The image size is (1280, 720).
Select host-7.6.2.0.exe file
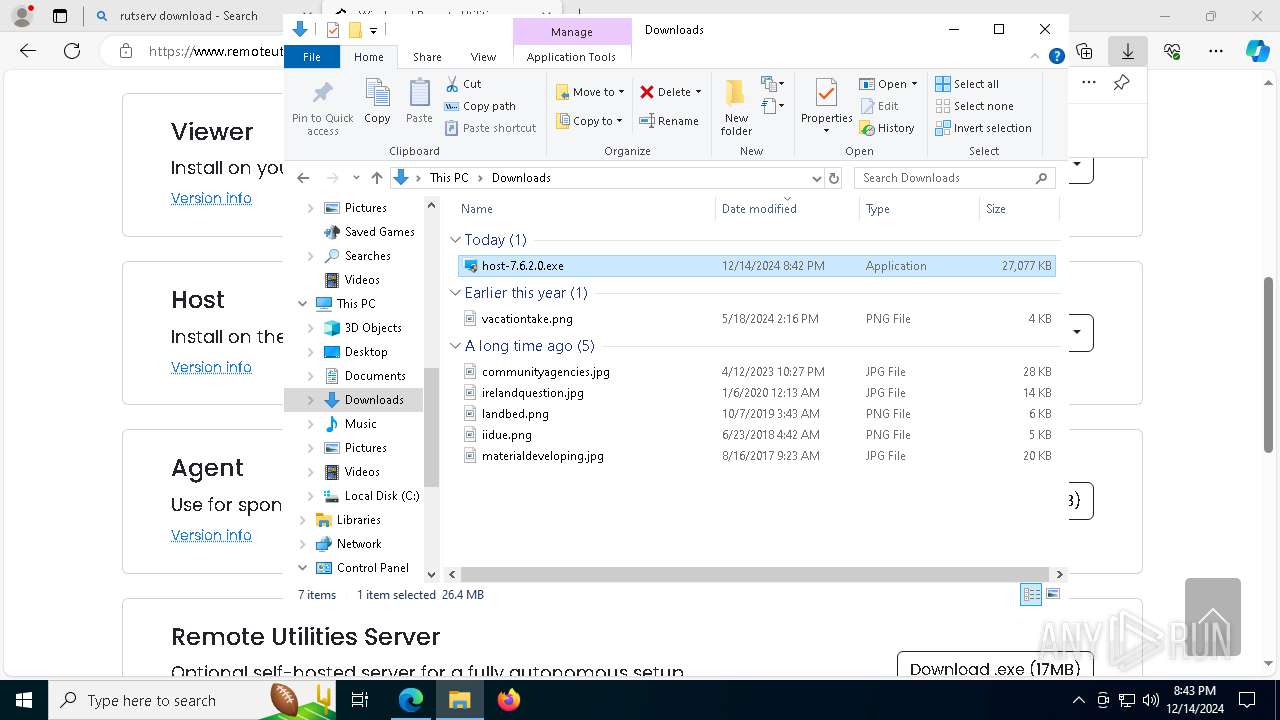point(756,266)
